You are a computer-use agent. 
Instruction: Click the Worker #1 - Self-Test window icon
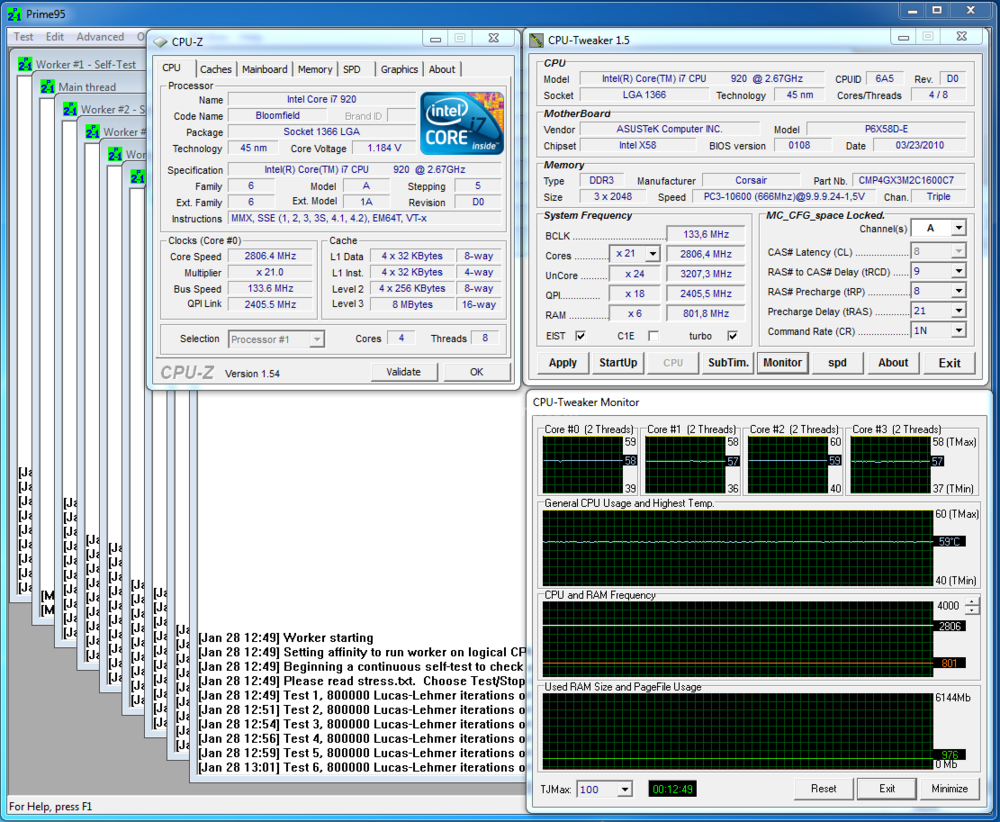(x=26, y=64)
